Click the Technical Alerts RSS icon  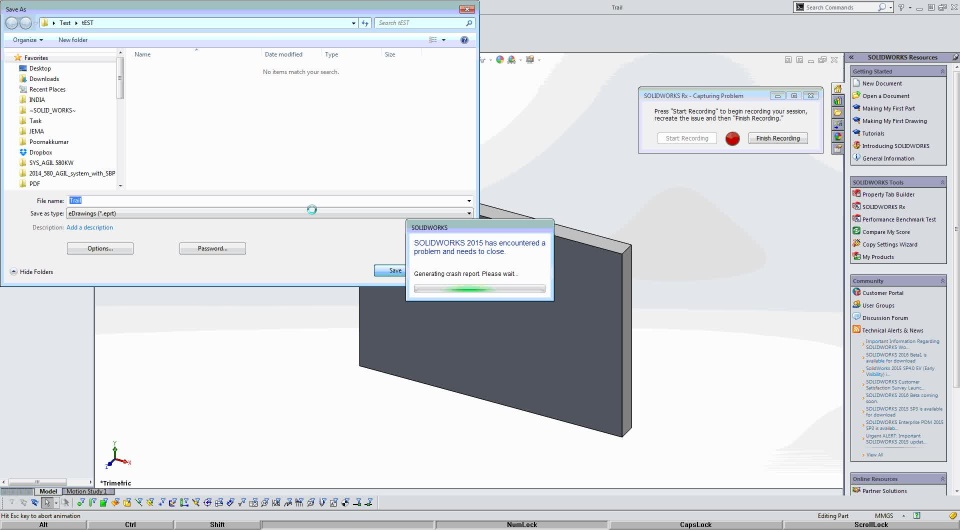click(857, 329)
